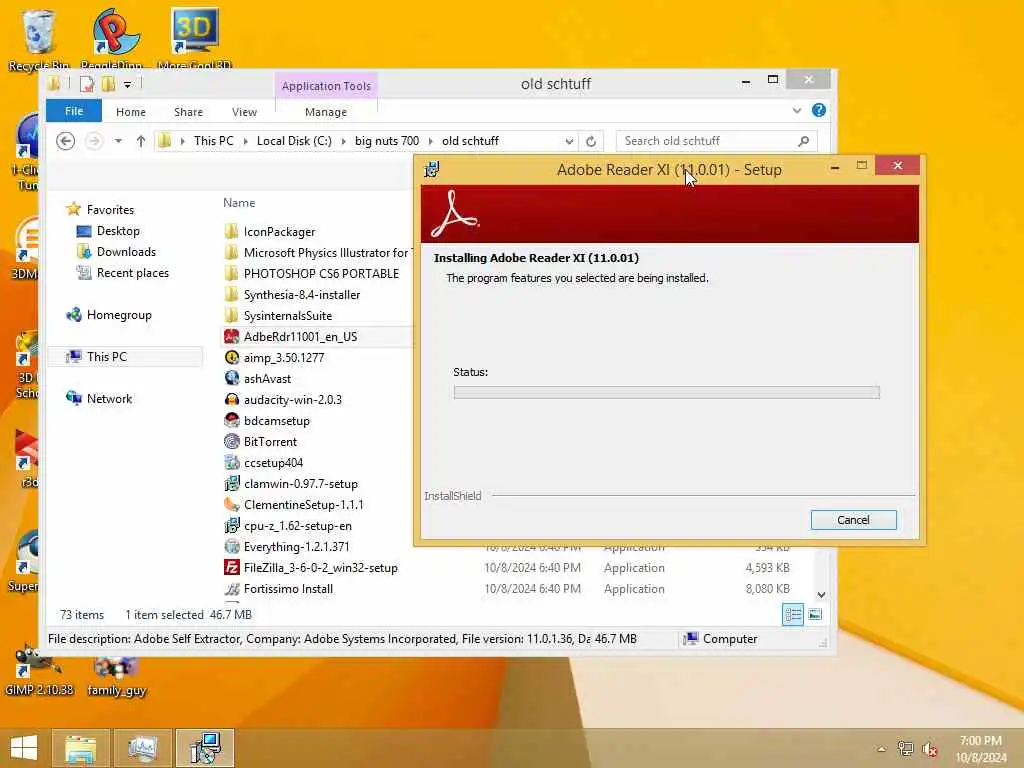Open Downloads in the navigation pane
This screenshot has height=768, width=1024.
pyautogui.click(x=116, y=251)
